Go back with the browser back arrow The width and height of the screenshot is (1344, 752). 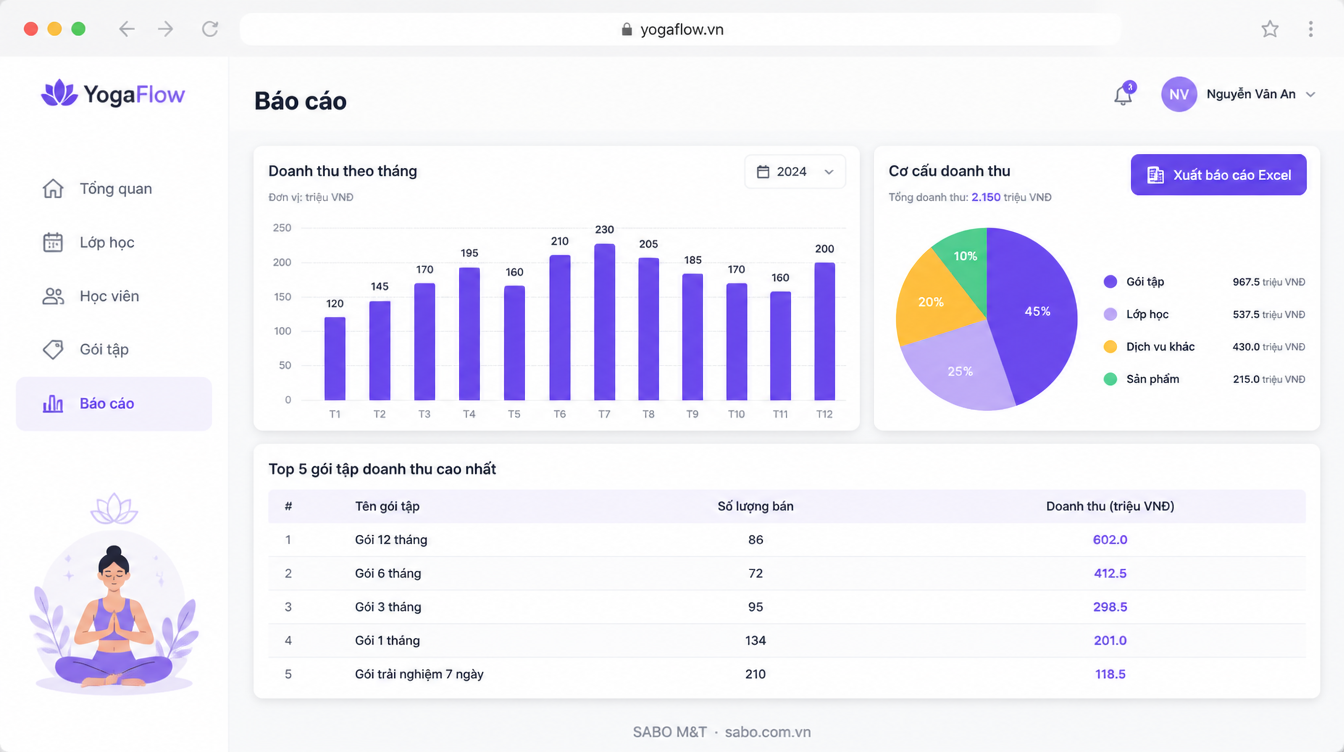(x=126, y=29)
